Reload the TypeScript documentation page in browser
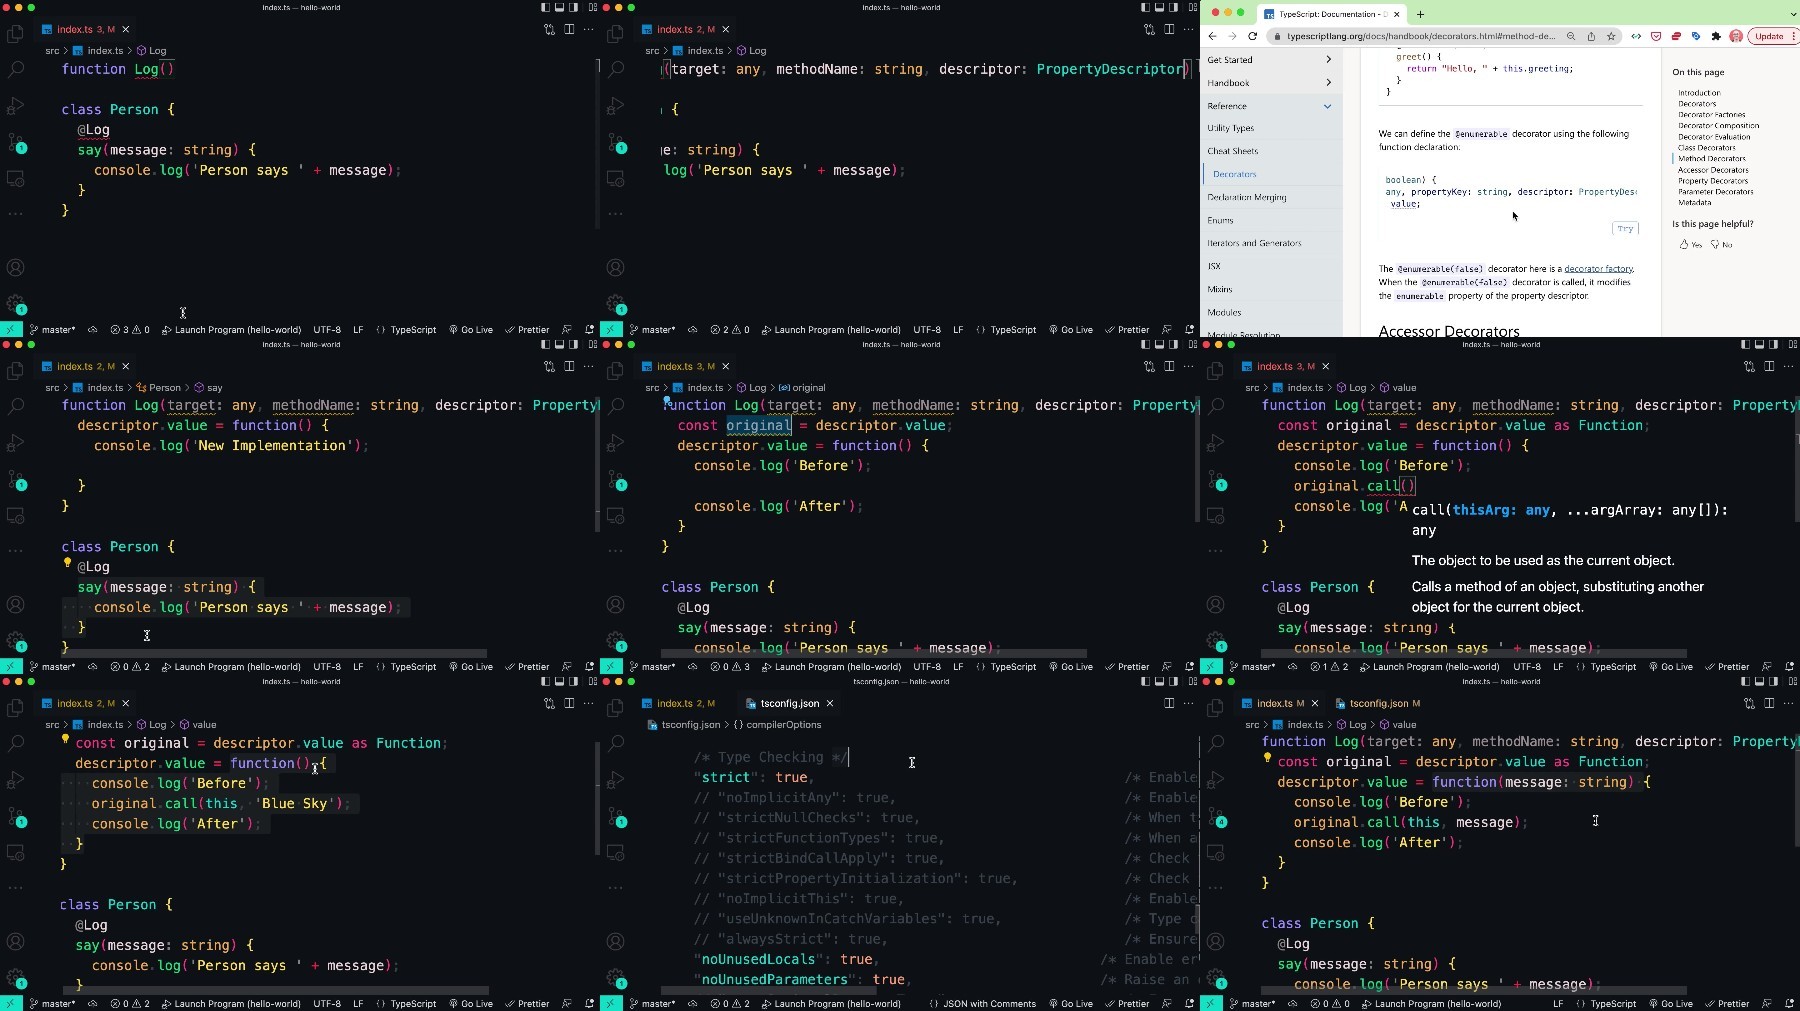The width and height of the screenshot is (1800, 1011). click(1252, 36)
